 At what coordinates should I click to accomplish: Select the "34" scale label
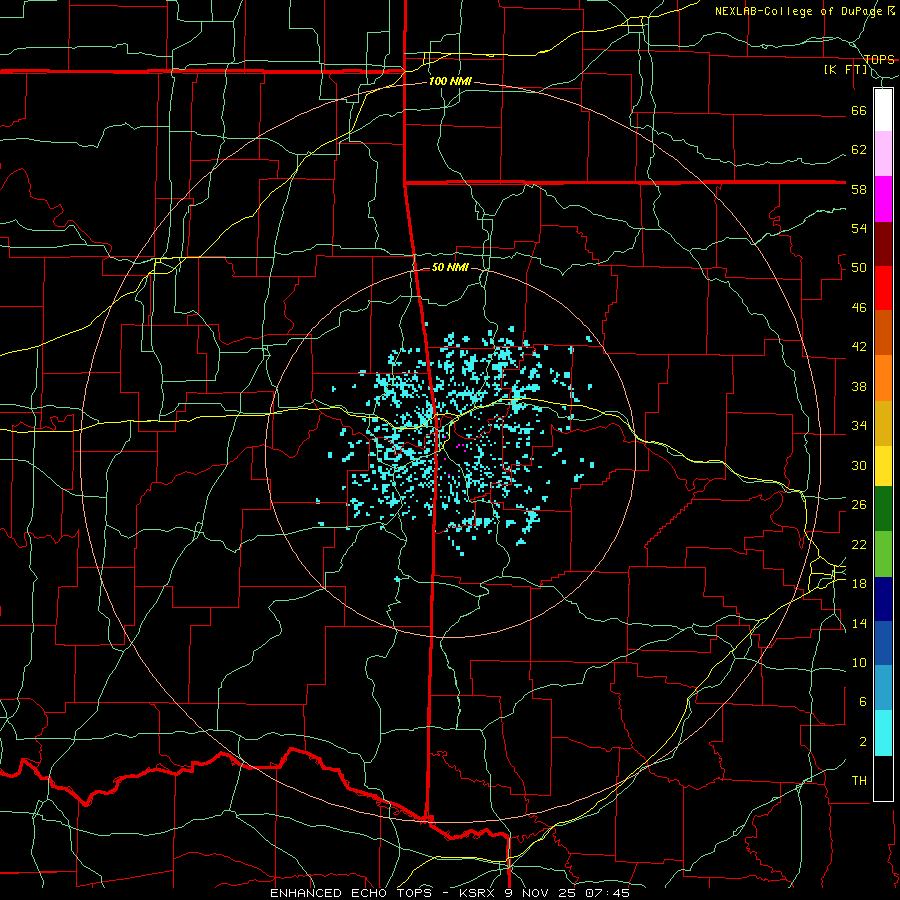pos(859,426)
